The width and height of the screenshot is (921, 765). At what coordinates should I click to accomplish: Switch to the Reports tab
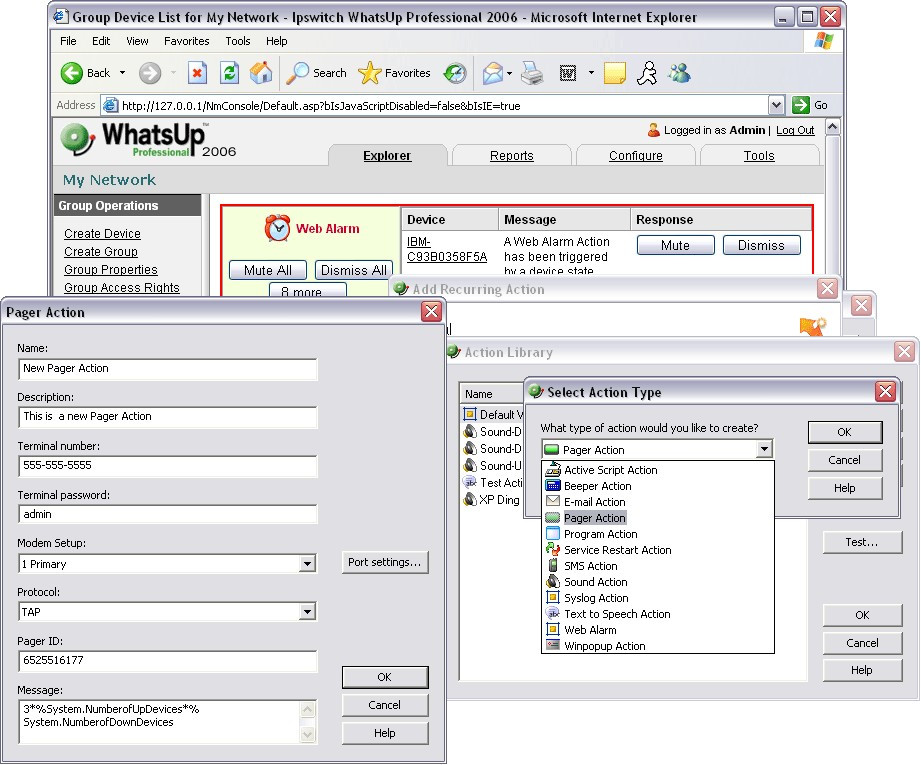[512, 156]
